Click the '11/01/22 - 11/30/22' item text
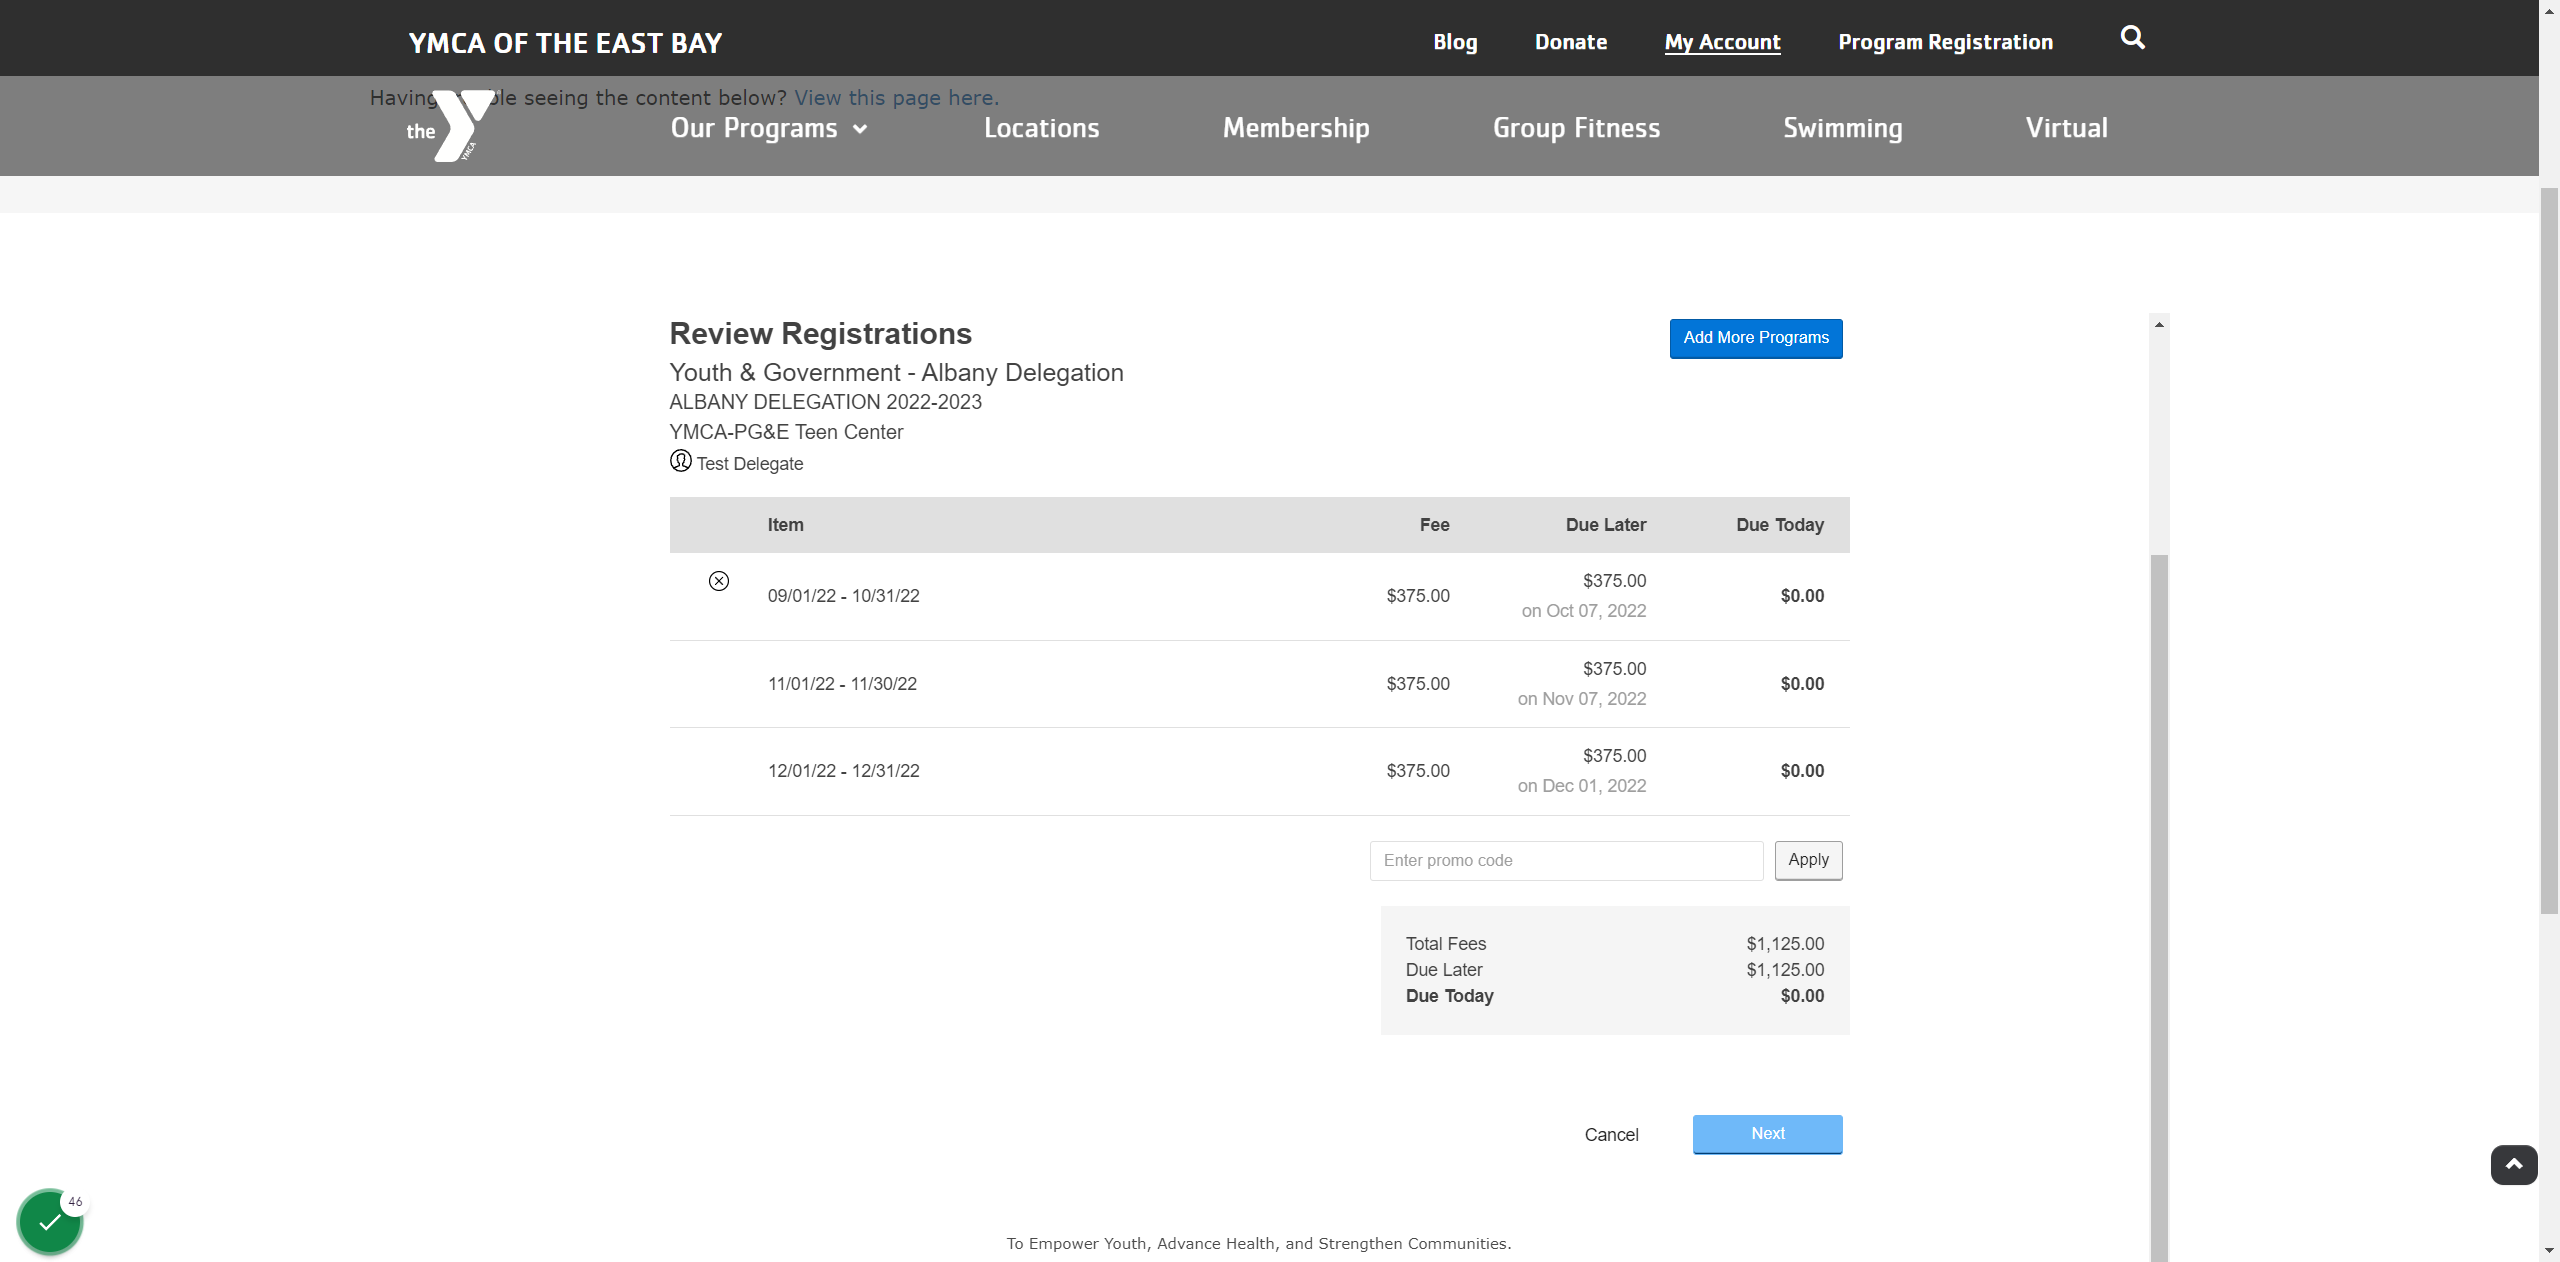This screenshot has width=2560, height=1262. point(842,684)
